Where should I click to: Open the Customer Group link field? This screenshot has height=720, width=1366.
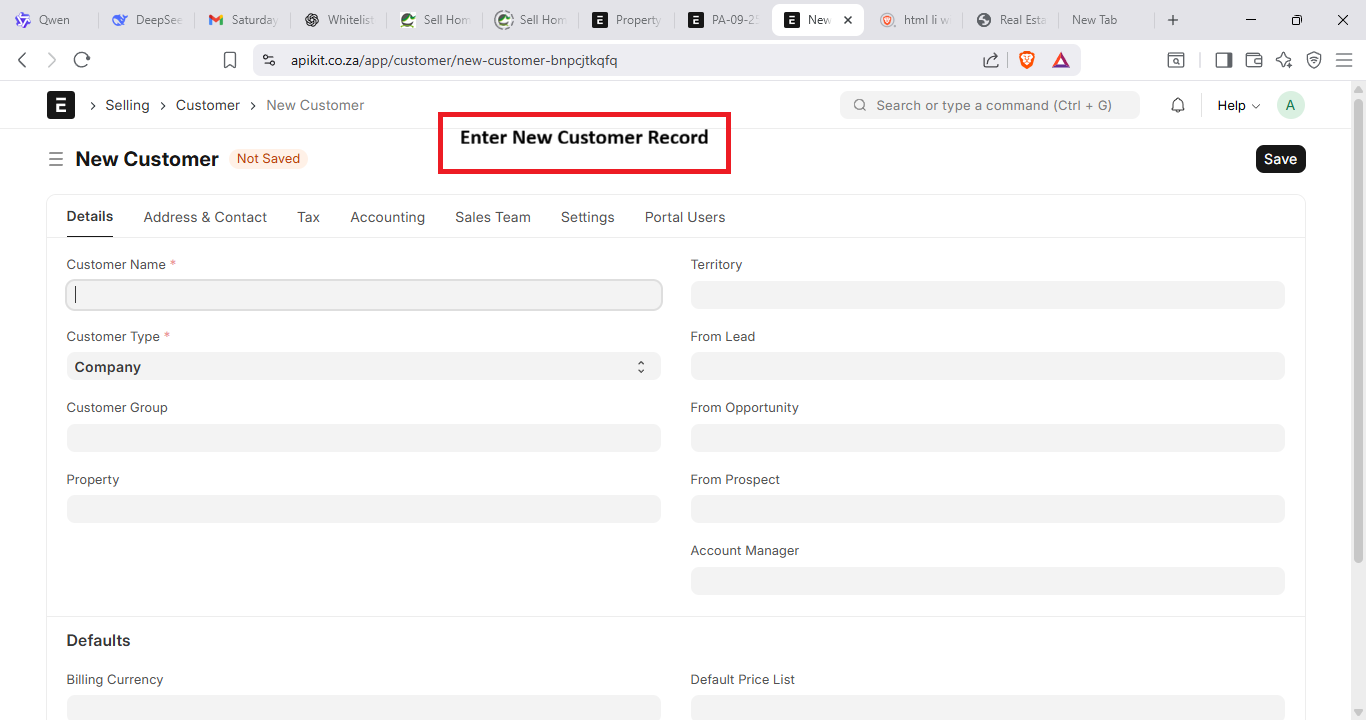pyautogui.click(x=363, y=438)
